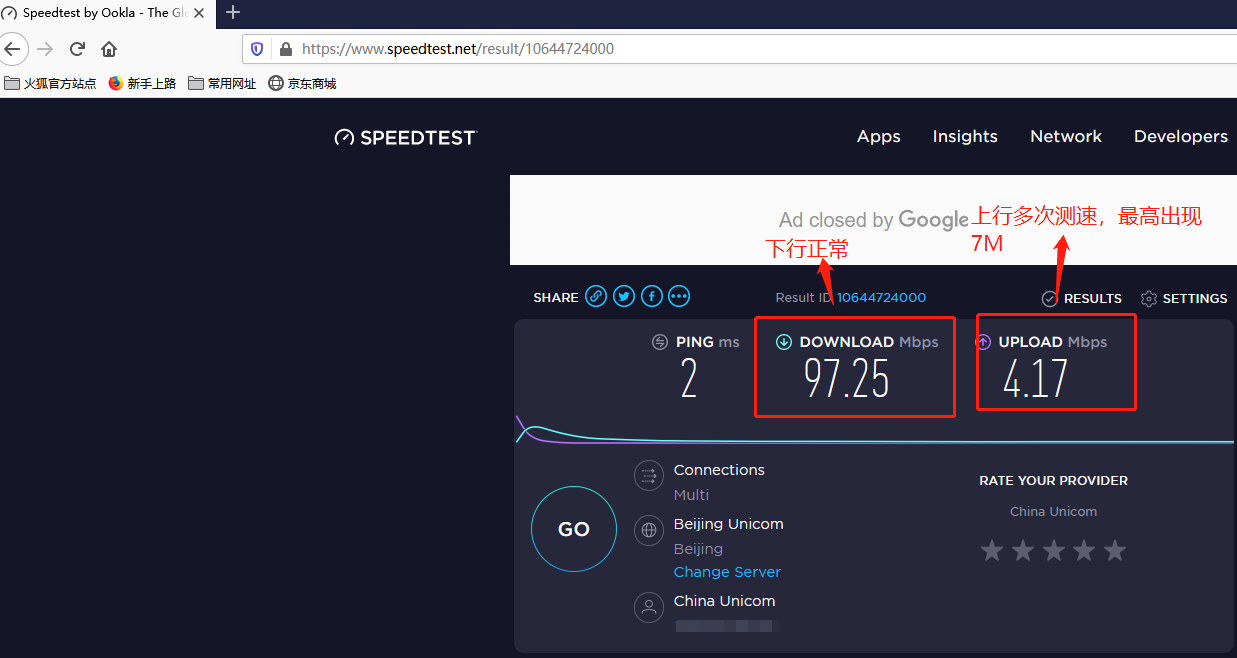Click the padlock site security icon

[285, 49]
